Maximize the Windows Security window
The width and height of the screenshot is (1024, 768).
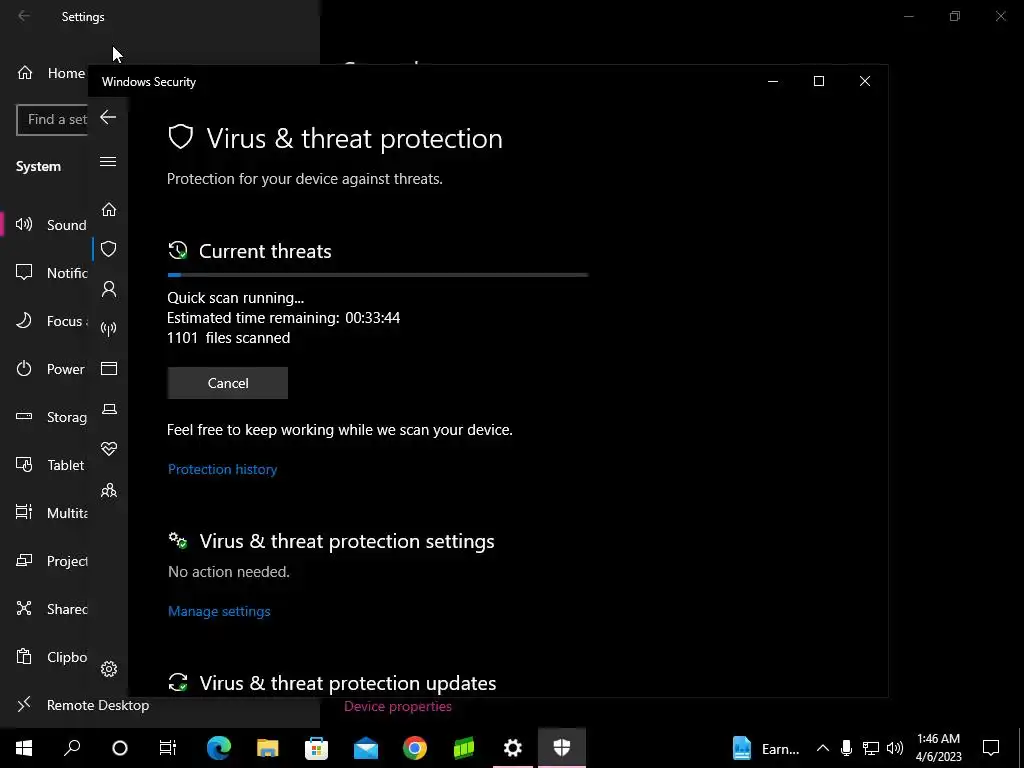(819, 81)
